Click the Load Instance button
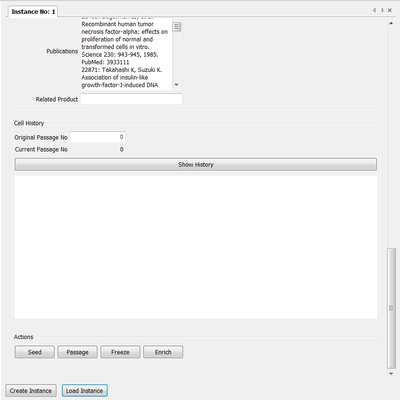This screenshot has width=400, height=400. tap(84, 391)
